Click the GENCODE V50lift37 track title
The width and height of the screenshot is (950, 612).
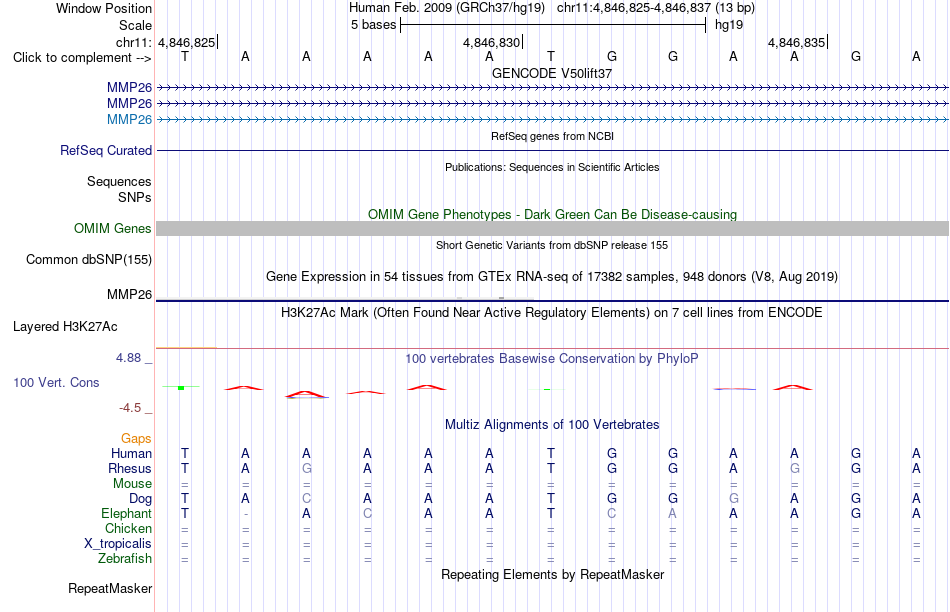click(x=552, y=73)
